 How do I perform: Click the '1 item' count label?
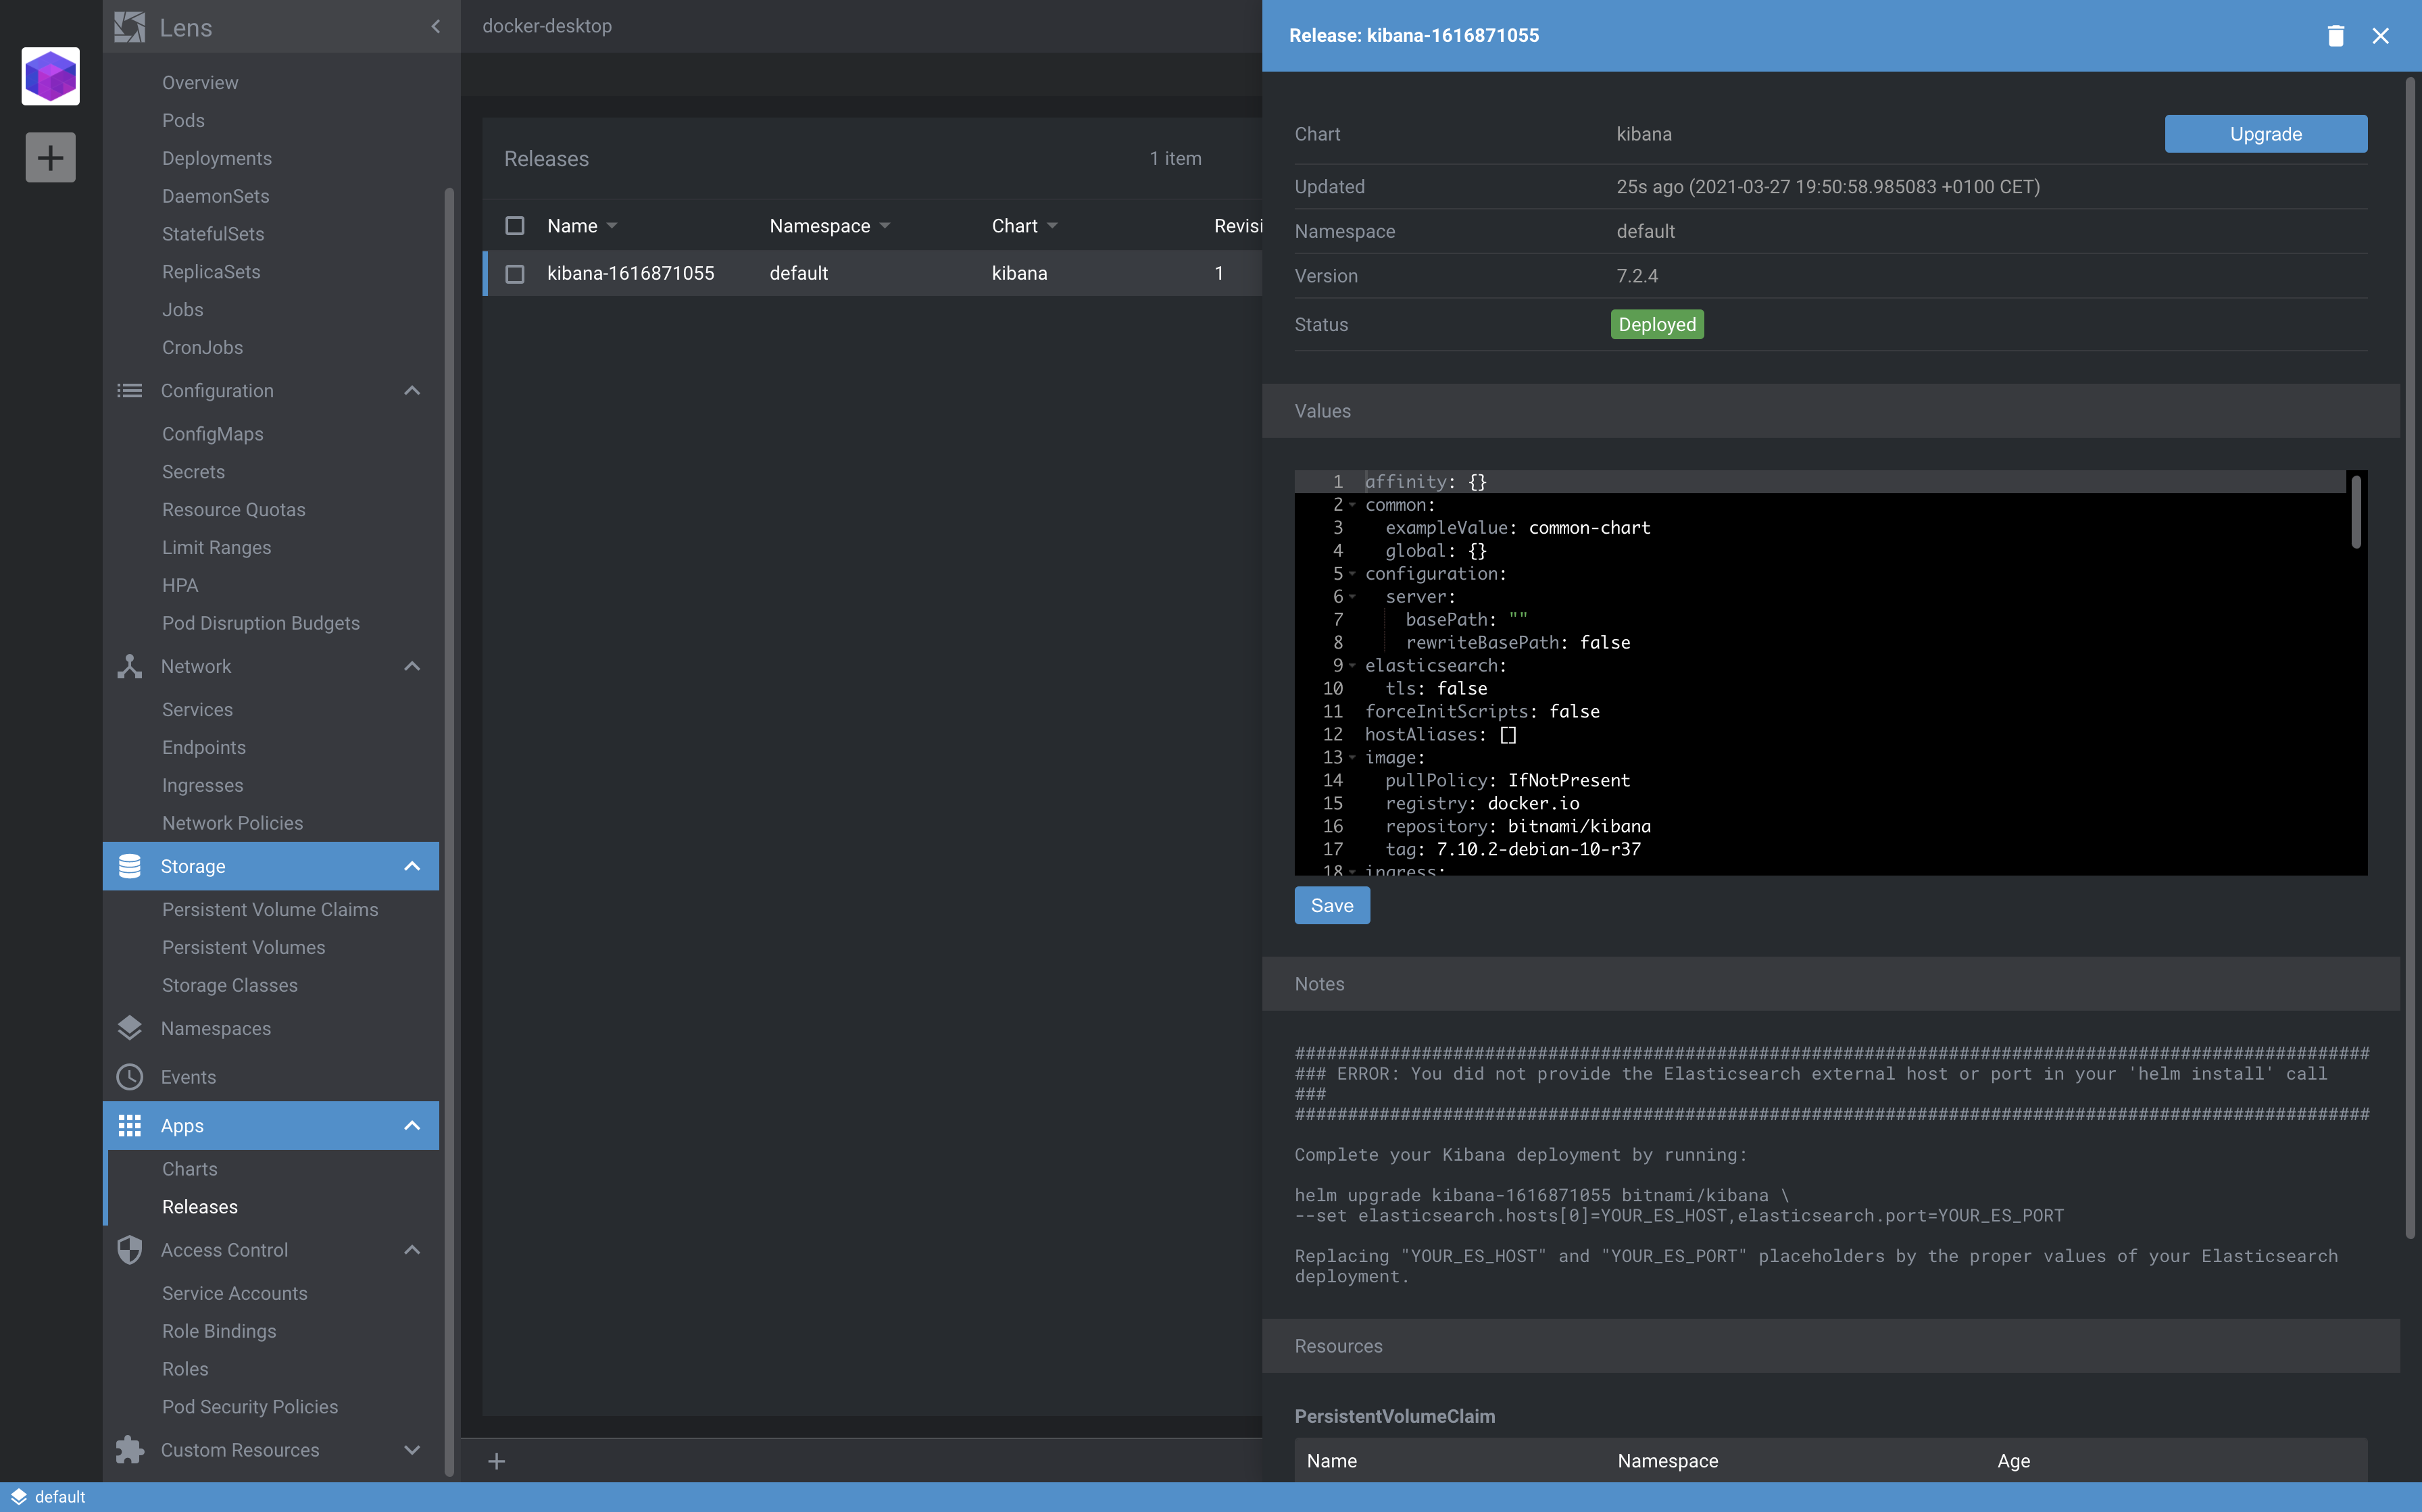1175,158
